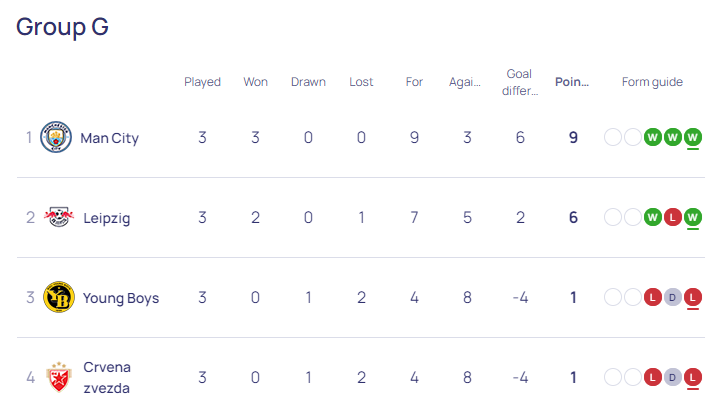
Task: Click the Man City club crest
Action: 56,137
